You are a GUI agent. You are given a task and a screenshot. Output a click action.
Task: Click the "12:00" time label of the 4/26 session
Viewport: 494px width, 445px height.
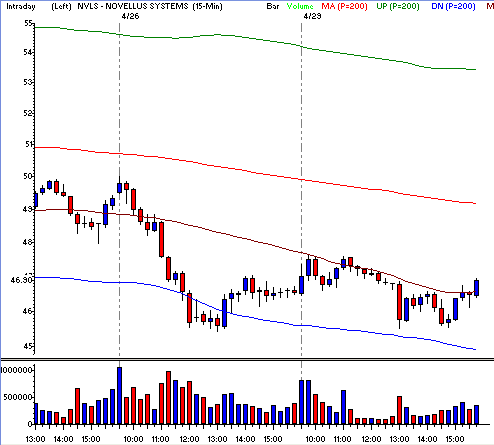click(189, 439)
